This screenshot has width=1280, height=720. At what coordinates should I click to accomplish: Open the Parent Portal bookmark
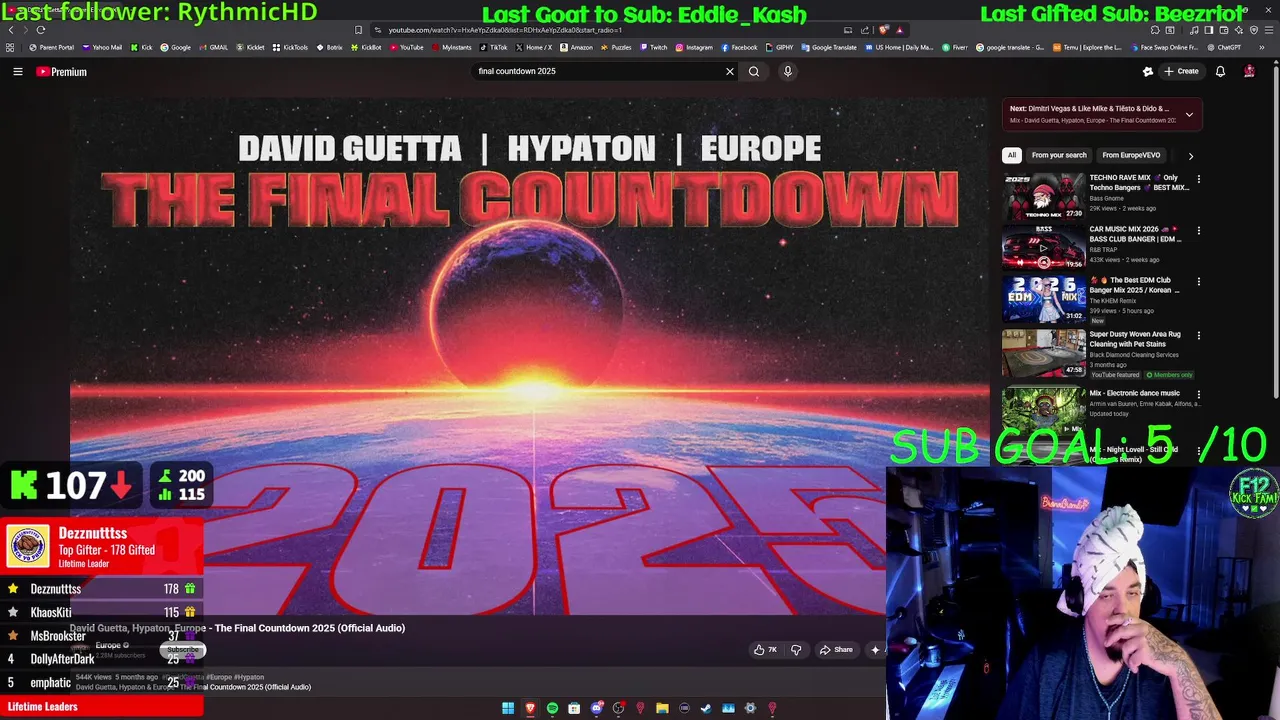52,47
